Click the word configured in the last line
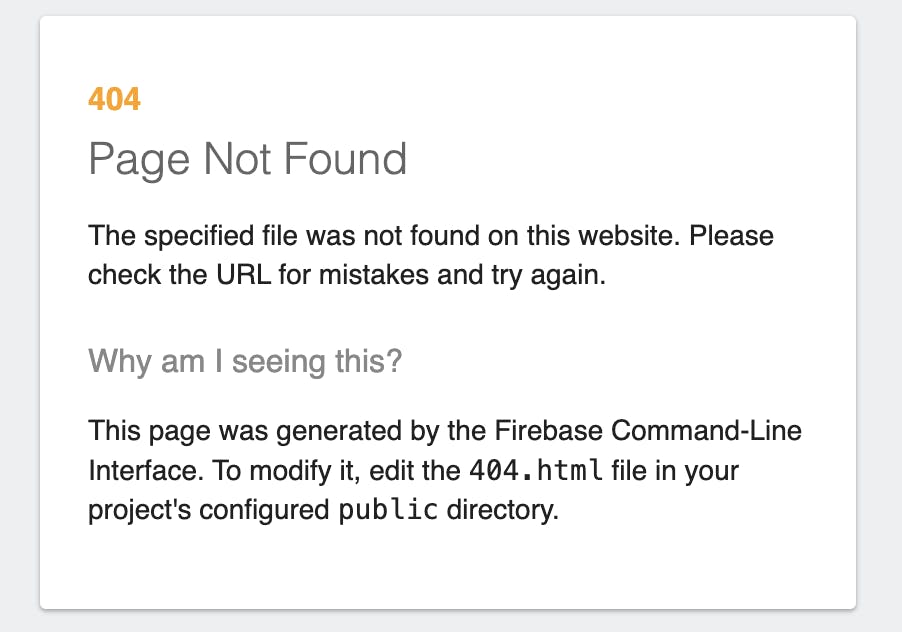902x632 pixels. click(x=265, y=511)
